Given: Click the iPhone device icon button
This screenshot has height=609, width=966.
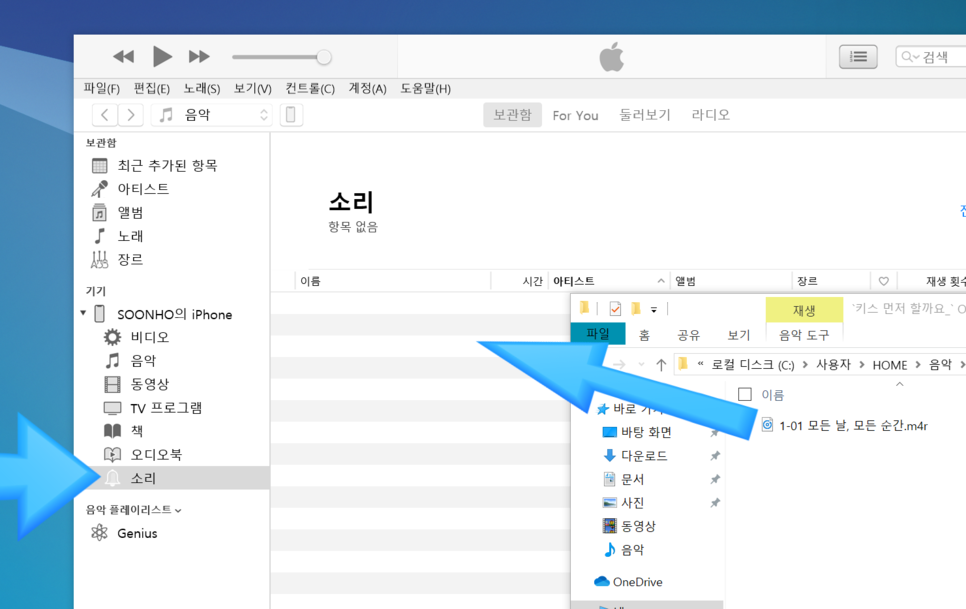Looking at the screenshot, I should (291, 115).
